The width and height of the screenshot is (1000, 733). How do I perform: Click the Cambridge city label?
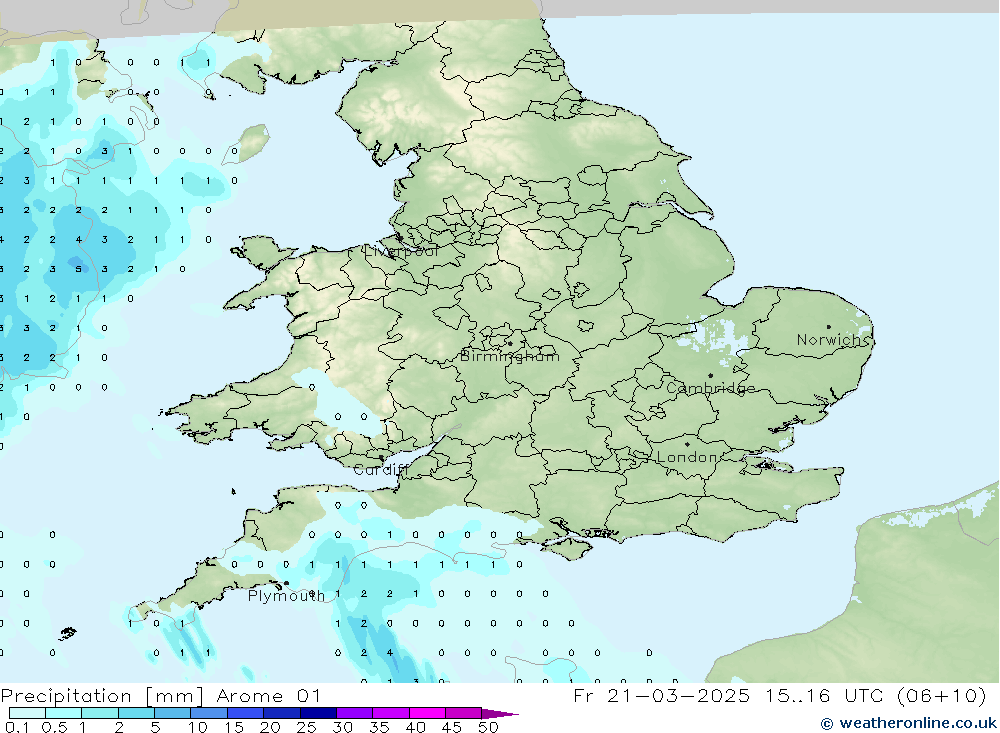pyautogui.click(x=710, y=388)
